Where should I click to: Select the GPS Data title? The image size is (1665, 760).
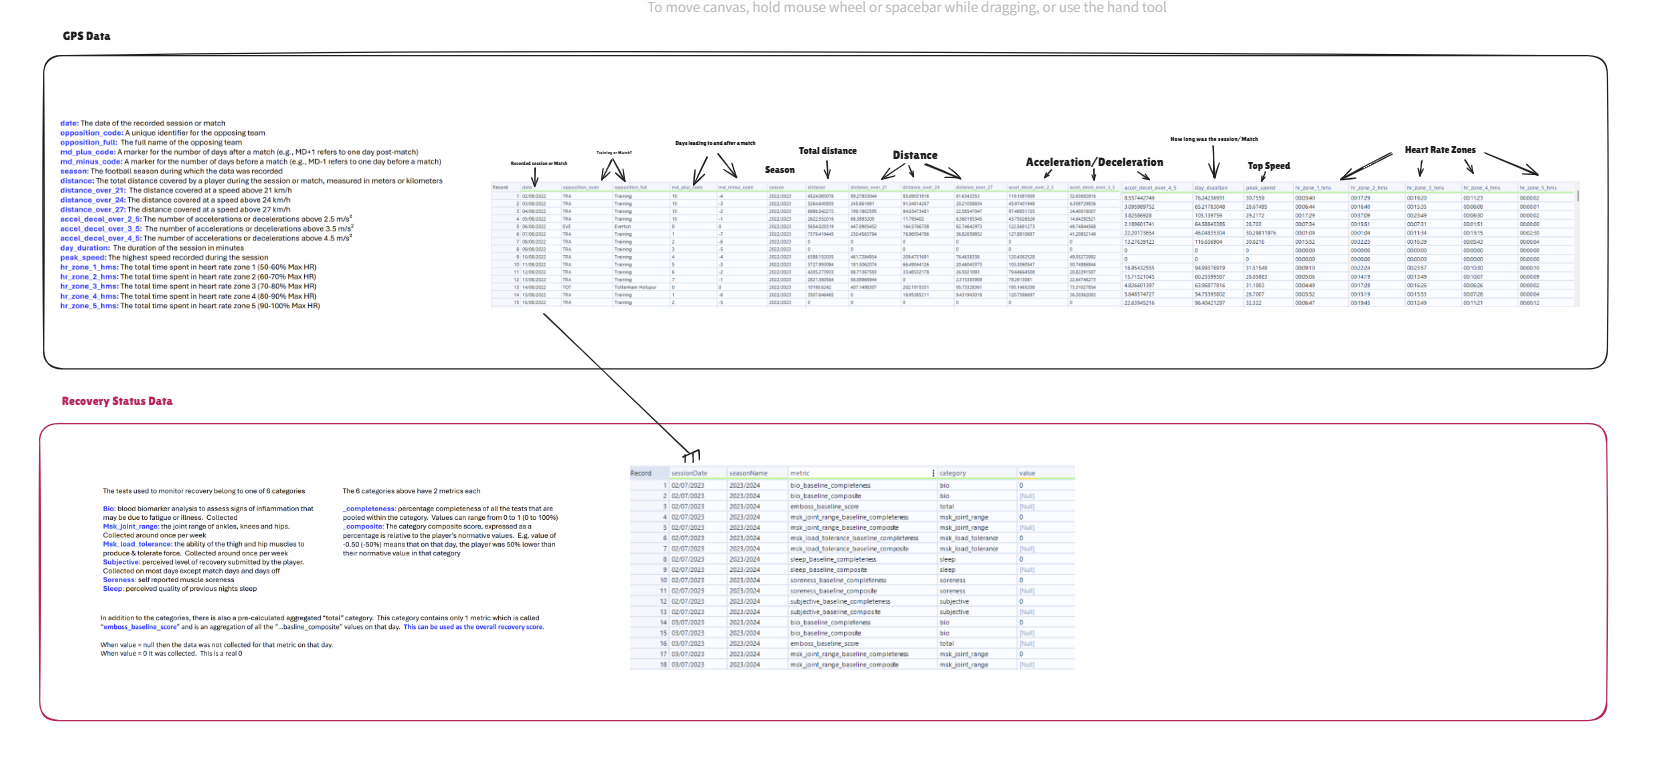[87, 36]
